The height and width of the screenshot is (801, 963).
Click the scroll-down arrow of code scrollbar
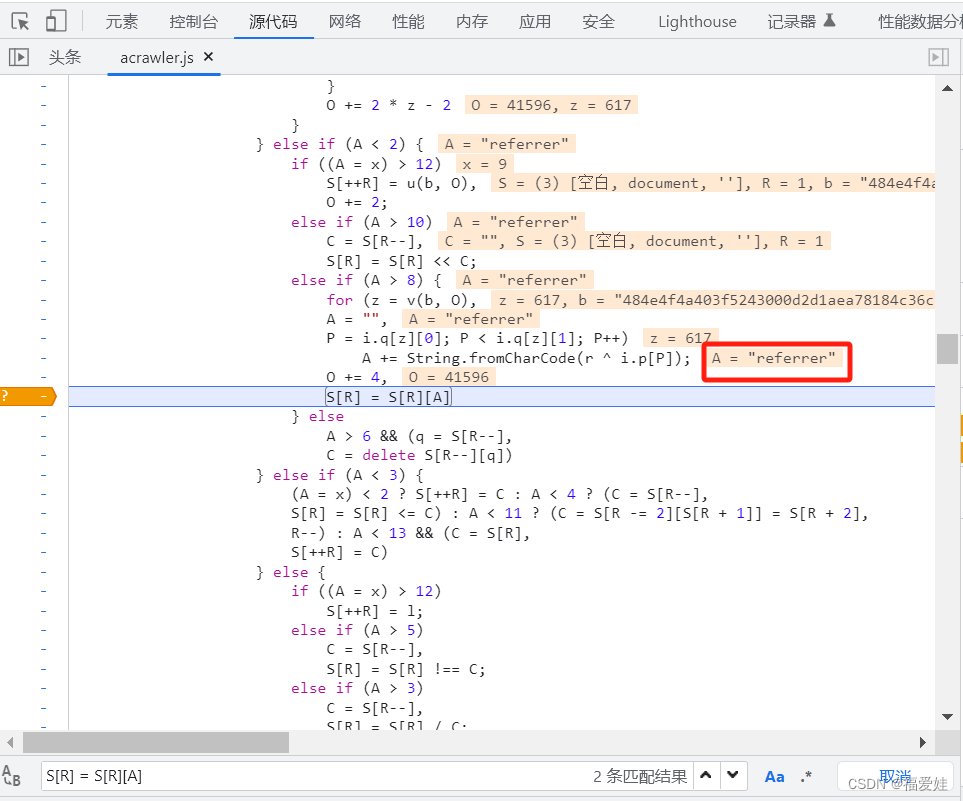pos(948,716)
